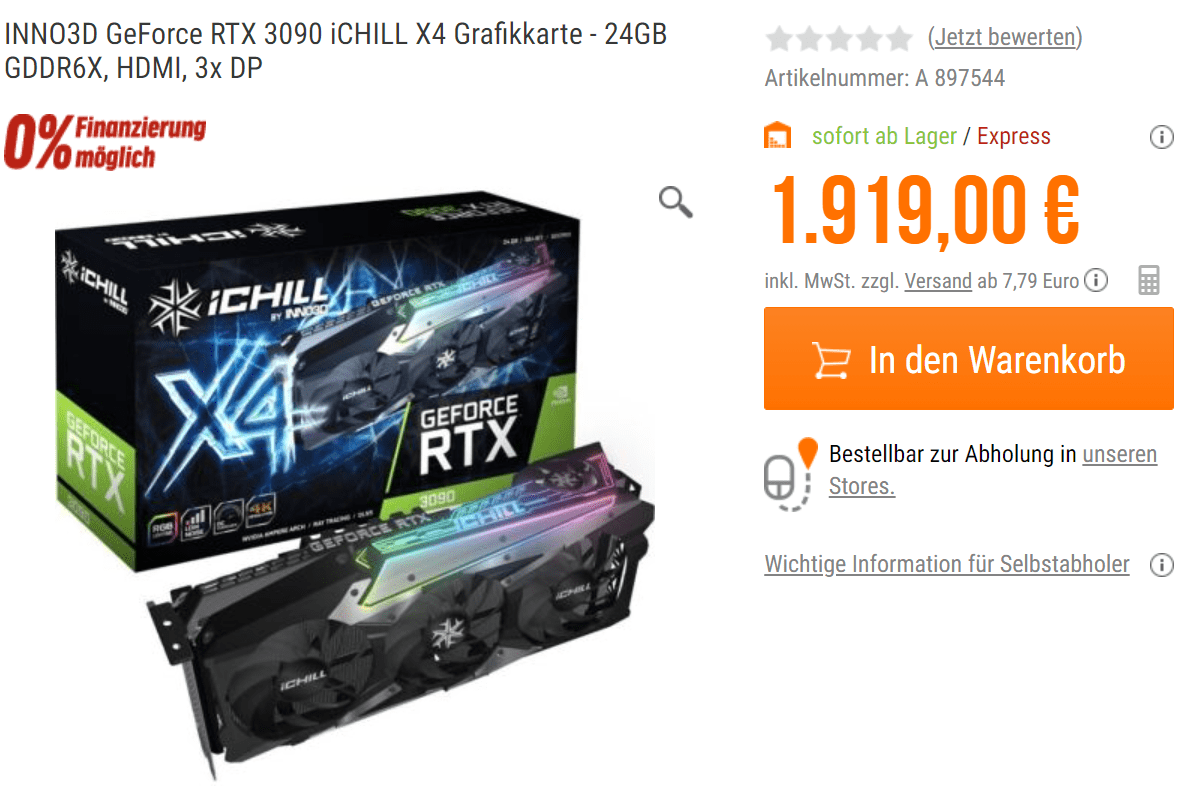Open the unseren Stores link

(x=993, y=469)
